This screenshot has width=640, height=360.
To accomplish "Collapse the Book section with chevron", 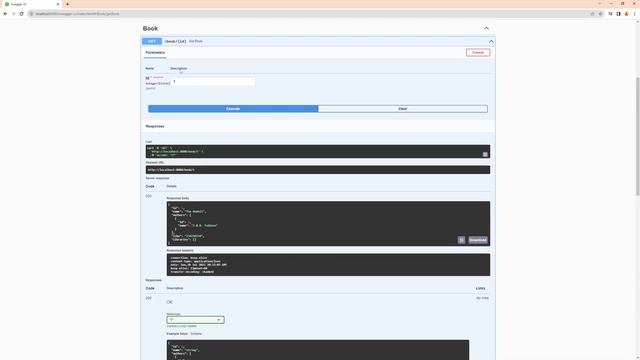I will [486, 28].
